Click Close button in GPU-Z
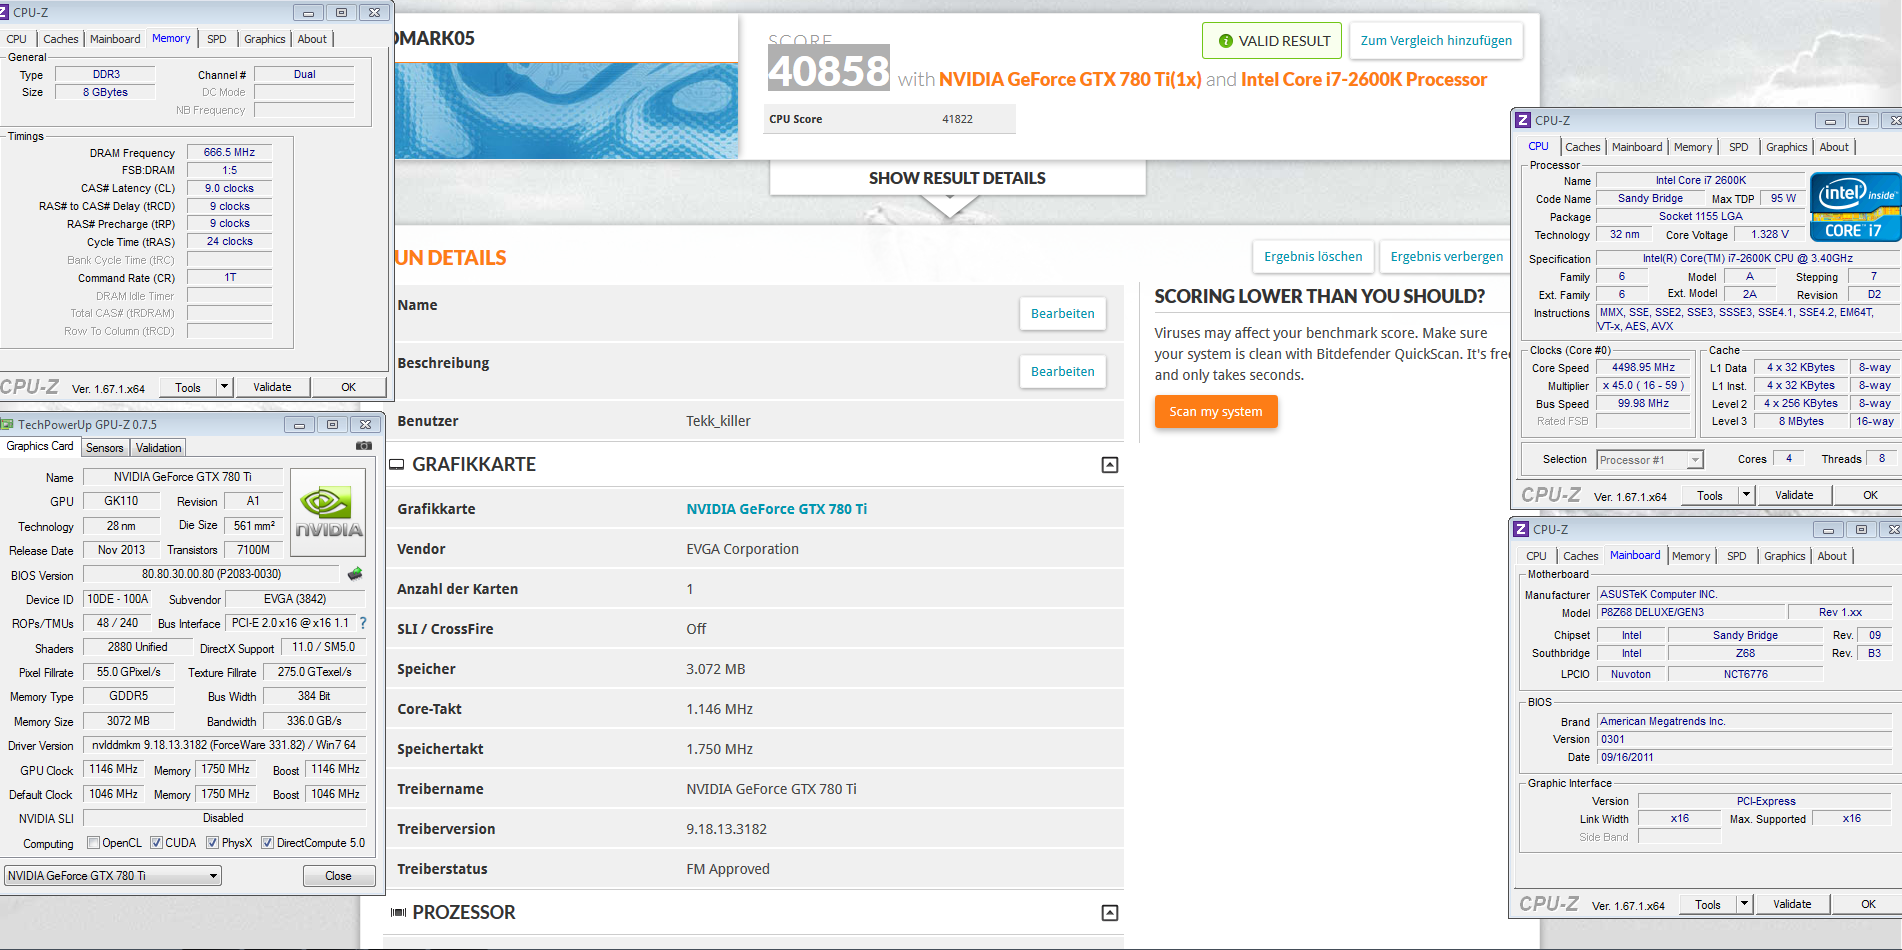This screenshot has height=950, width=1902. tap(339, 876)
